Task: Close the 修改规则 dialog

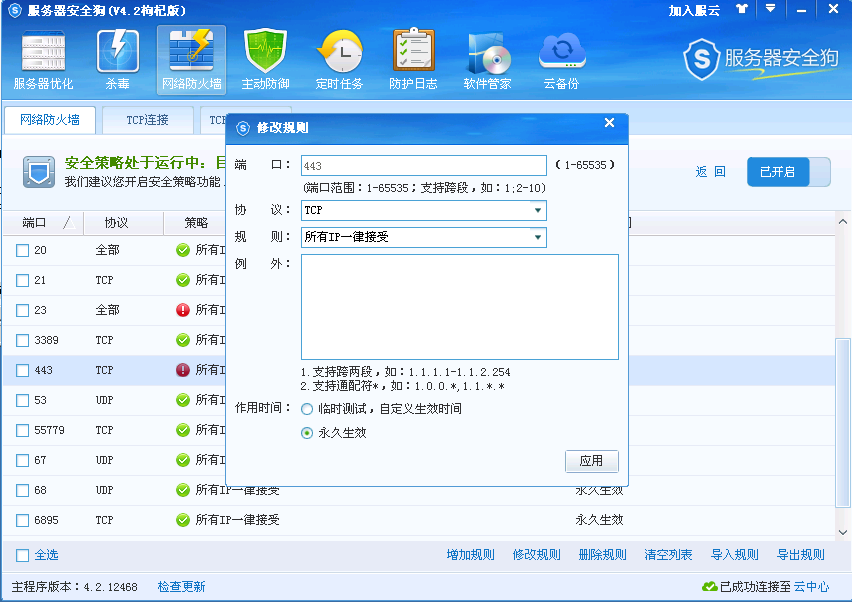Action: click(610, 123)
